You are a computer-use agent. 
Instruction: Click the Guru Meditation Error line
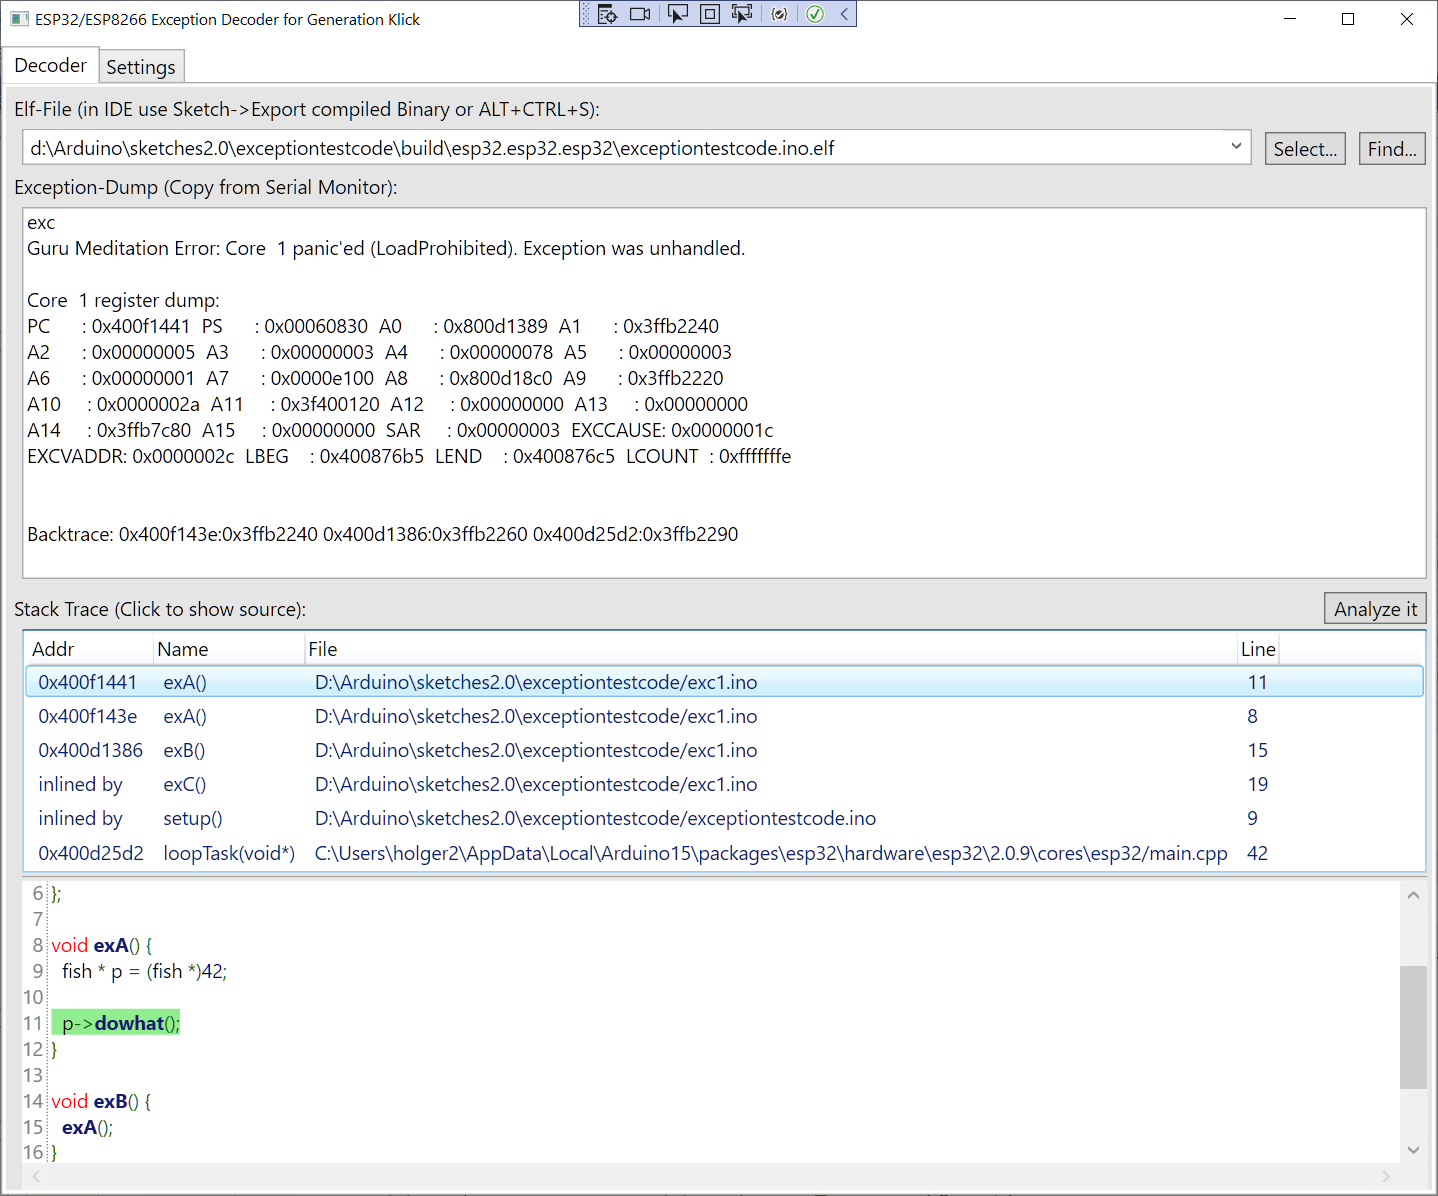386,248
